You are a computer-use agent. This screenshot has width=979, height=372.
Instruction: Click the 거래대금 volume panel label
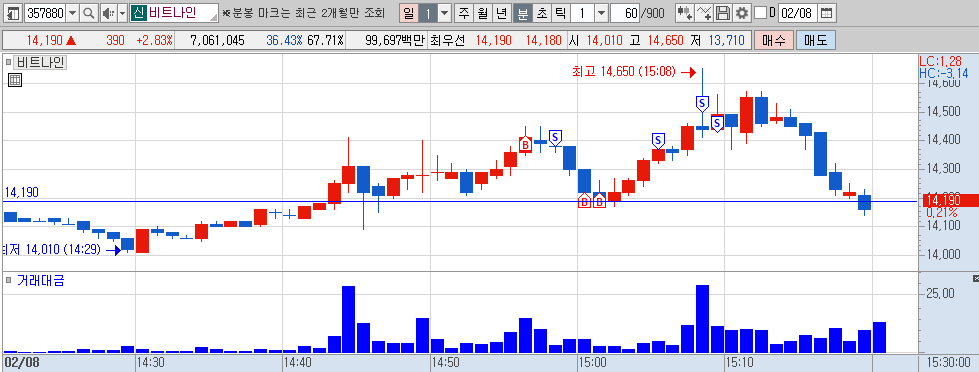click(x=40, y=280)
